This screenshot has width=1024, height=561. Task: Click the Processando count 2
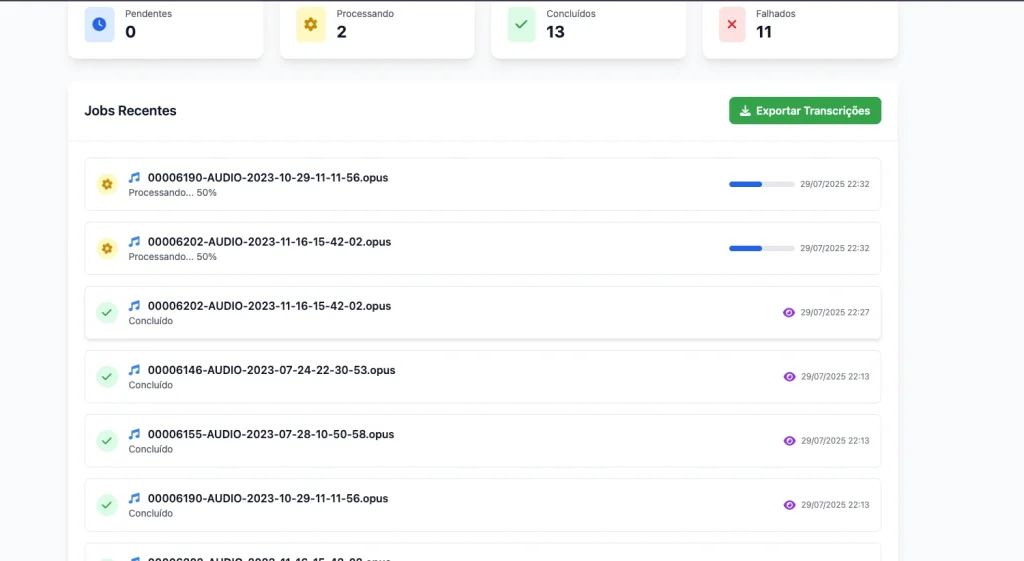point(342,32)
